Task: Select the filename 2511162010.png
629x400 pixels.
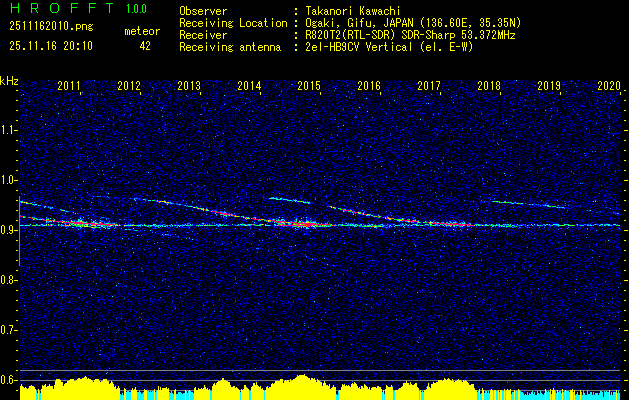Action: coord(51,27)
